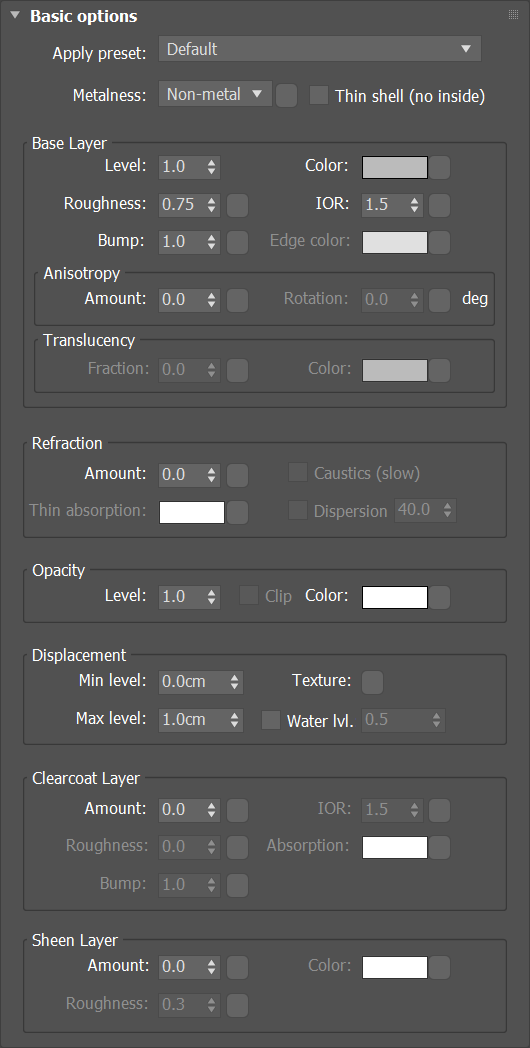
Task: Click the Displacement Texture map slot
Action: click(x=372, y=682)
